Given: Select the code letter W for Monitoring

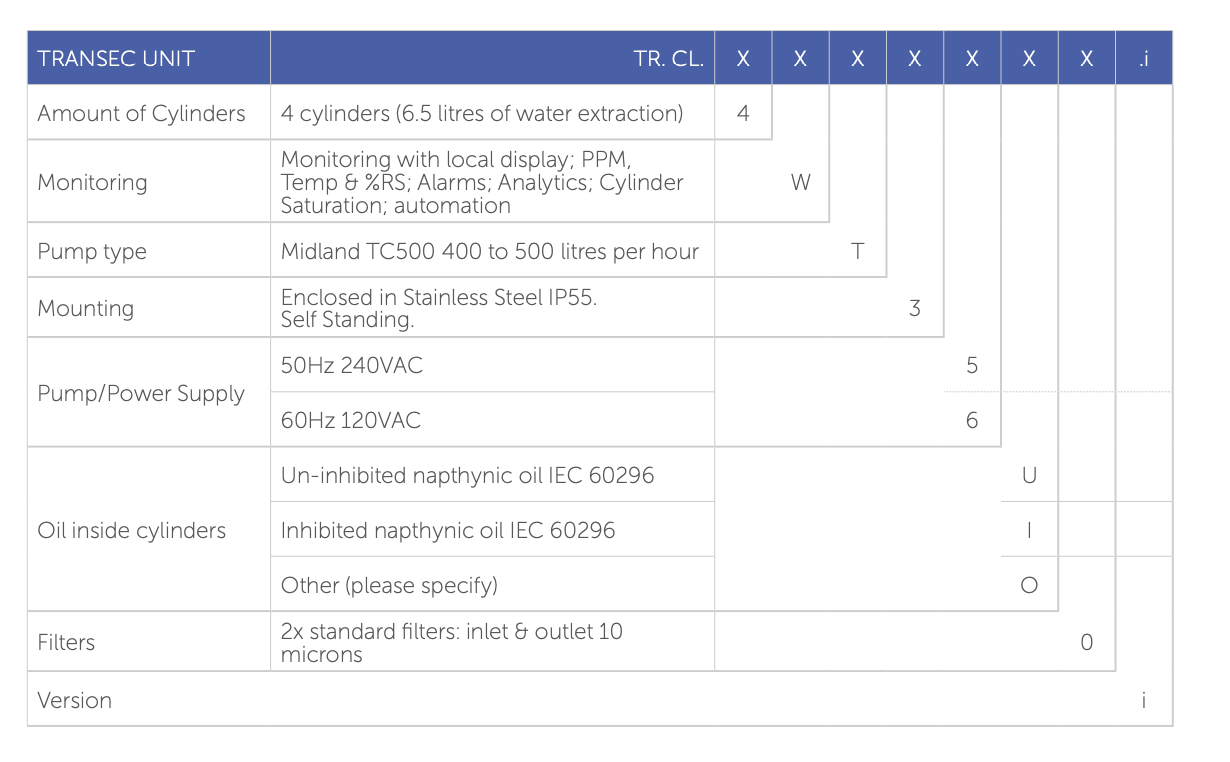Looking at the screenshot, I should (800, 182).
